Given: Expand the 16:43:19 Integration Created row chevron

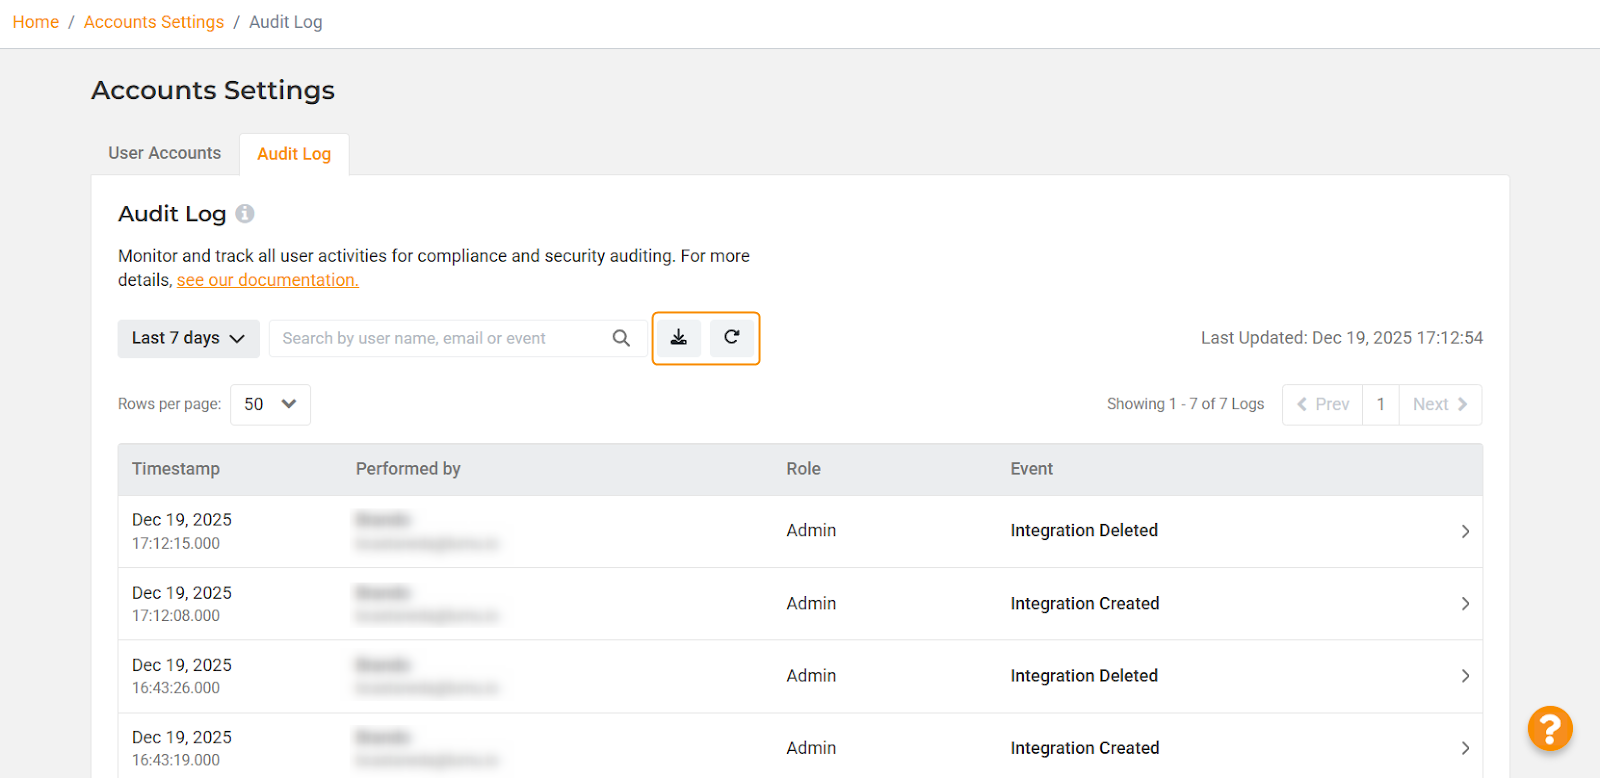Looking at the screenshot, I should point(1465,748).
